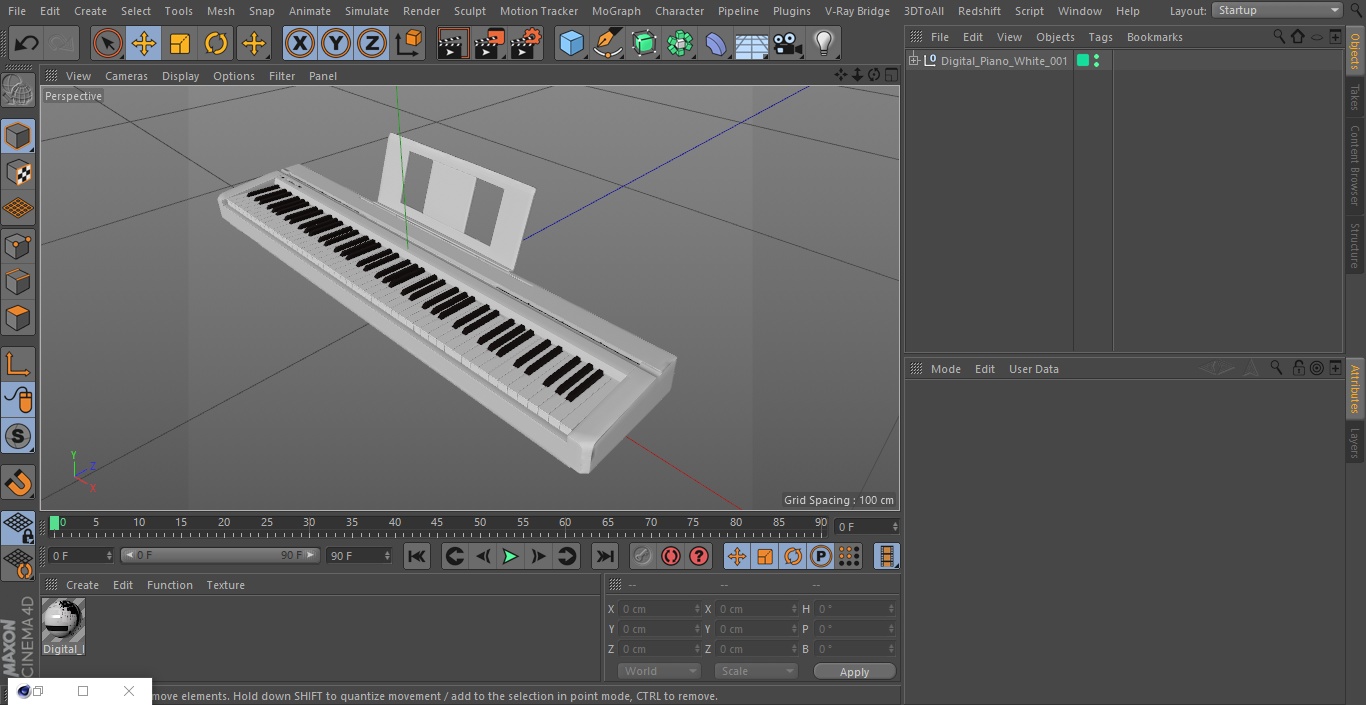The height and width of the screenshot is (705, 1366).
Task: Switch to Edges mode
Action: tap(18, 282)
